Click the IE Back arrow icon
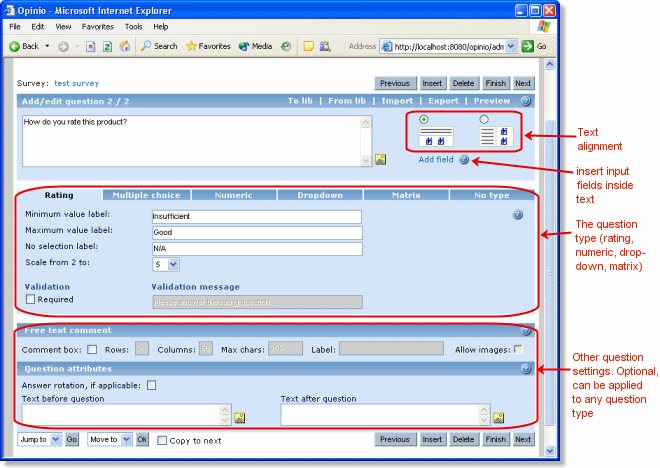660x468 pixels. 15,46
